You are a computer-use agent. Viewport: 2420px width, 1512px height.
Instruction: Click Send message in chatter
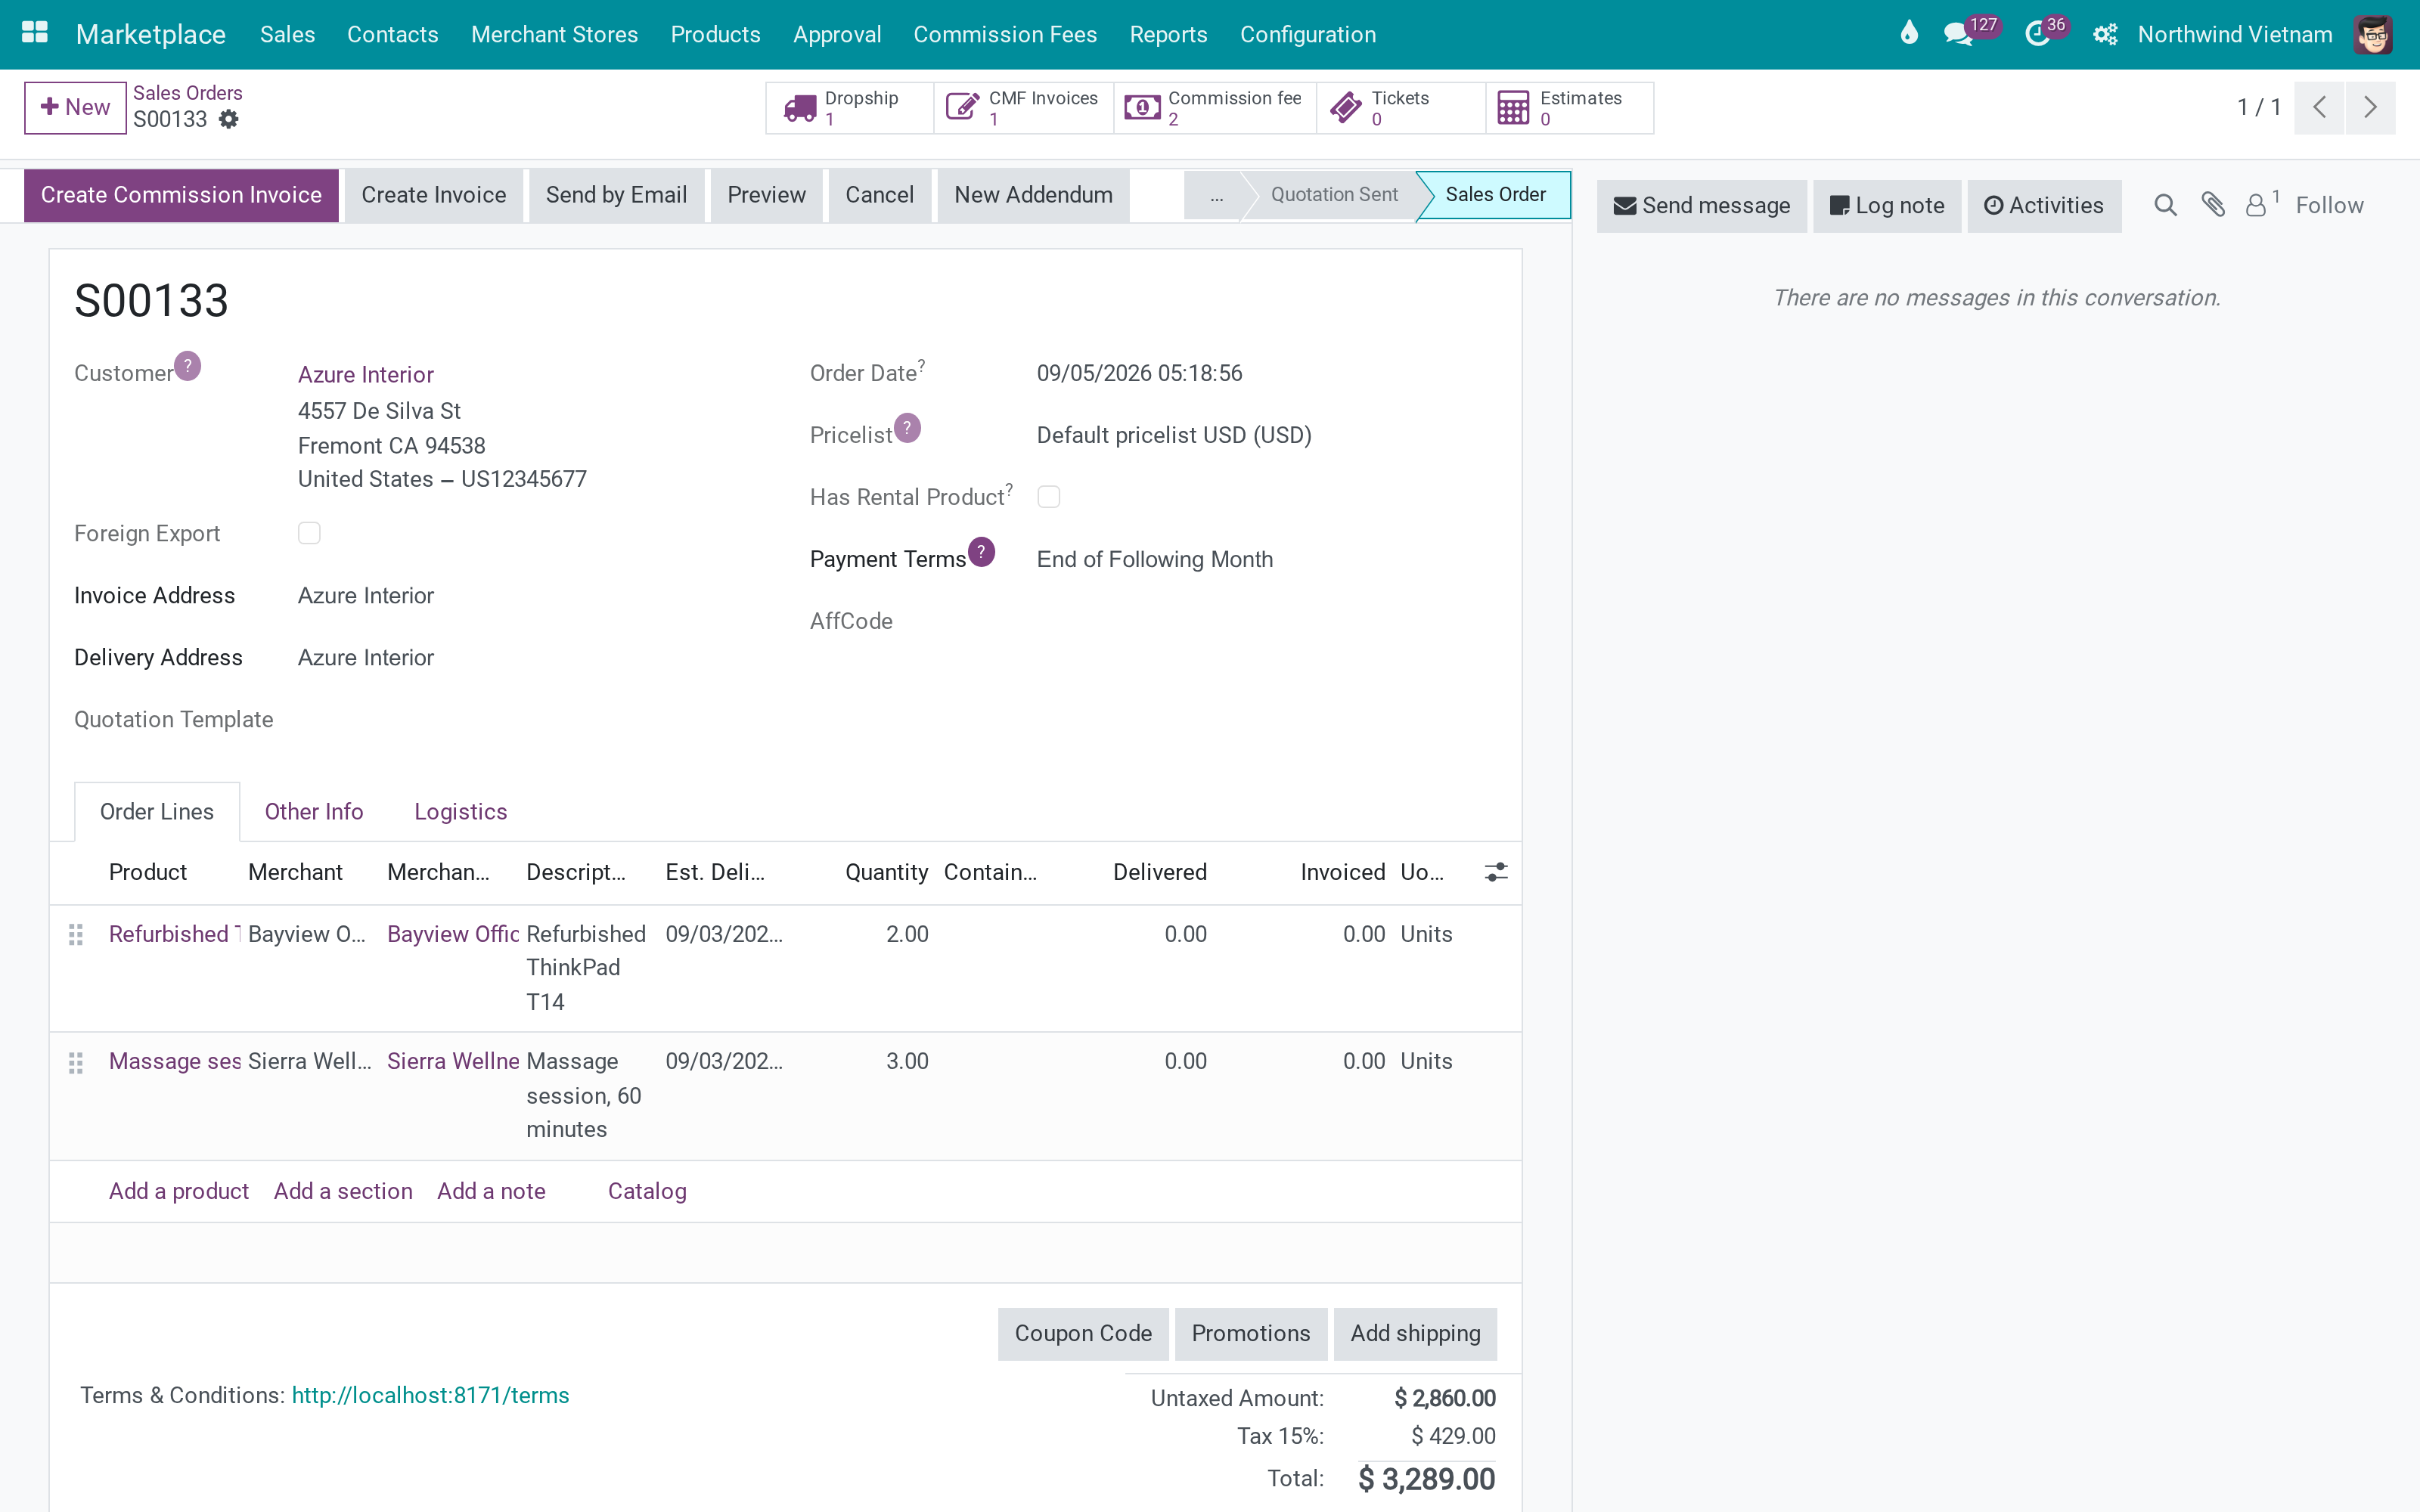(x=1702, y=206)
